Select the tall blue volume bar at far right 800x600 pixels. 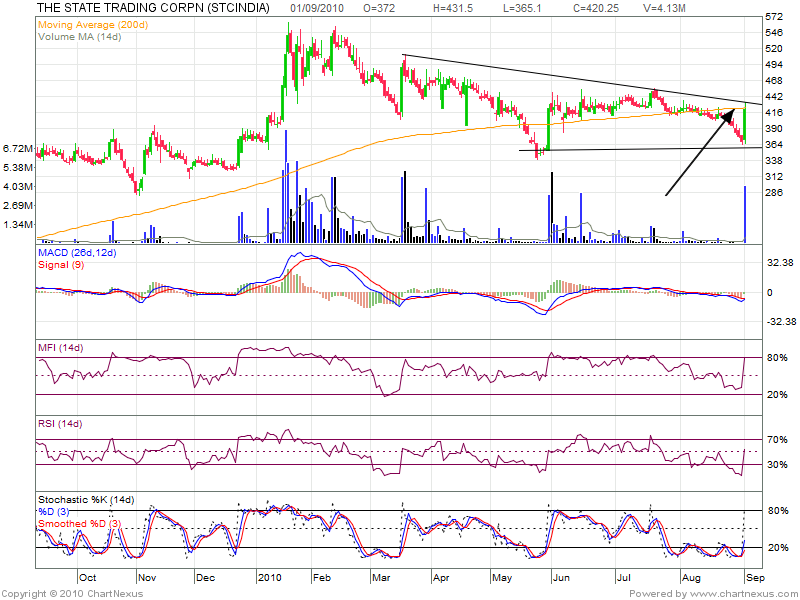745,214
